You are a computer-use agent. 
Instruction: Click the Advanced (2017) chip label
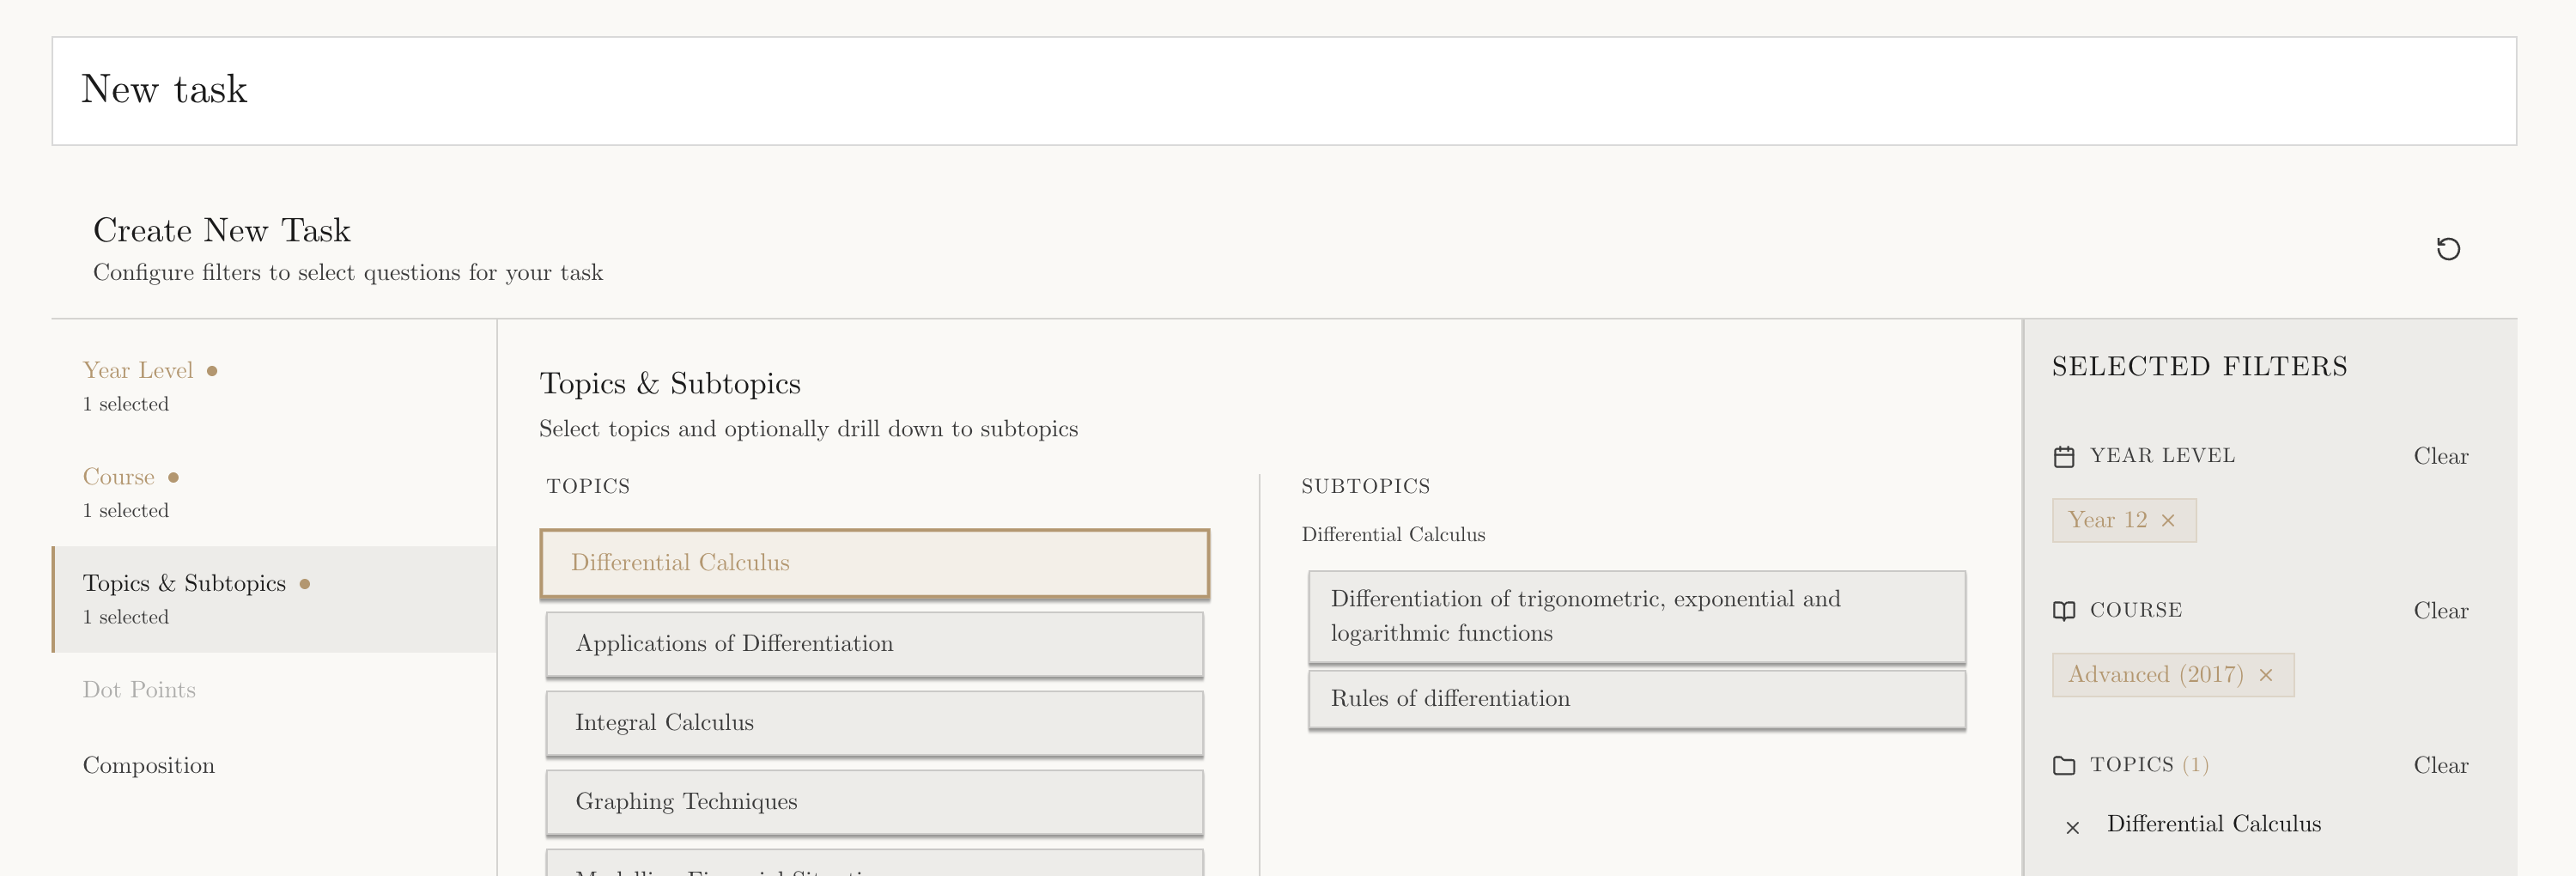point(2155,675)
